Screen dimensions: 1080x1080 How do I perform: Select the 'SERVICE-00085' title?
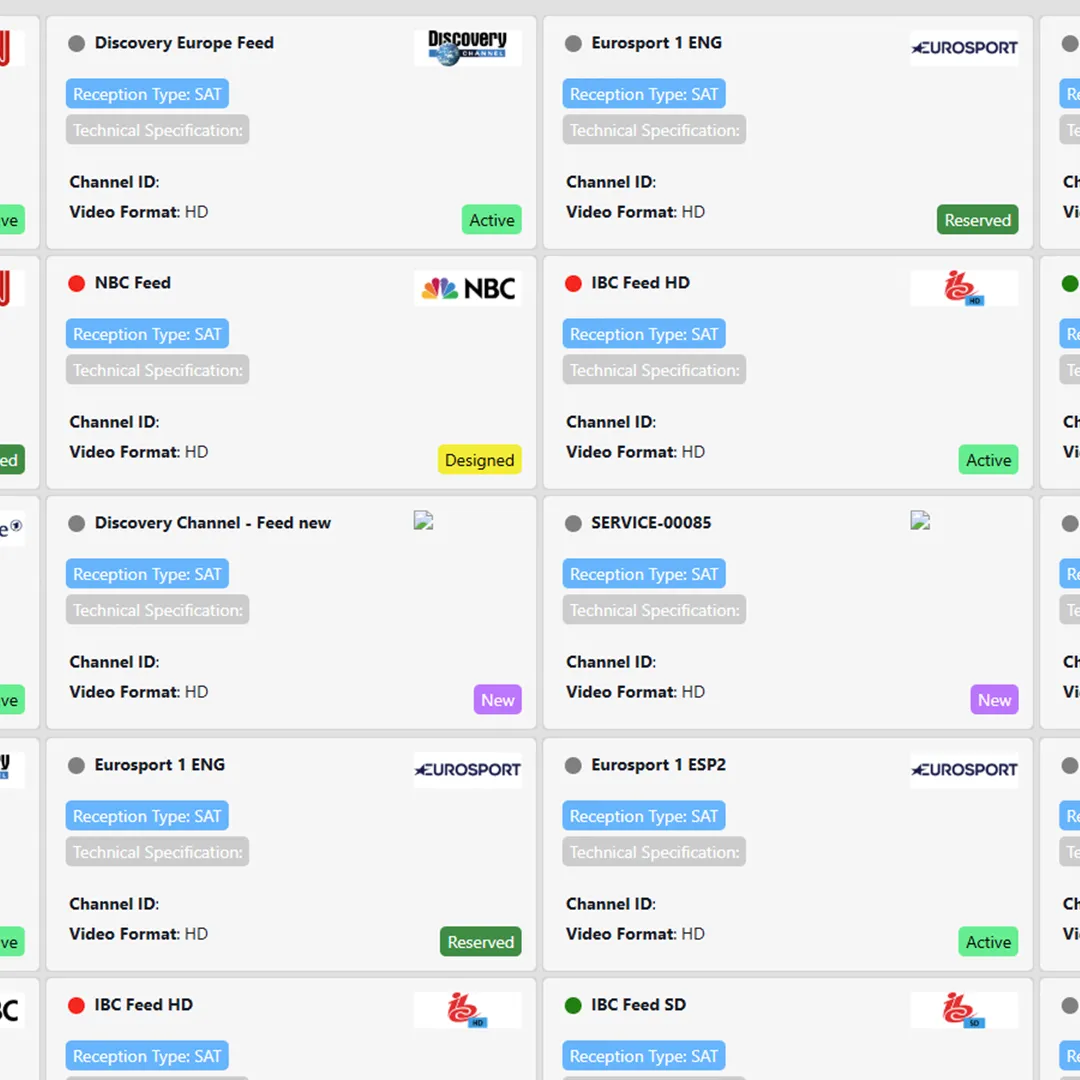pos(651,523)
